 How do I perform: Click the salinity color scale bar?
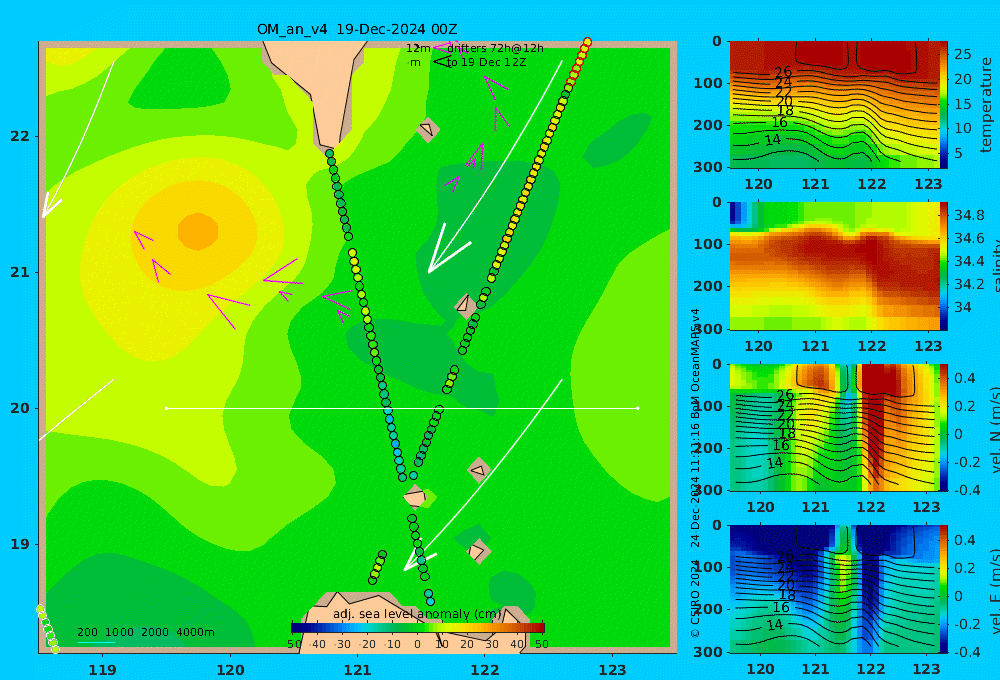coord(944,266)
